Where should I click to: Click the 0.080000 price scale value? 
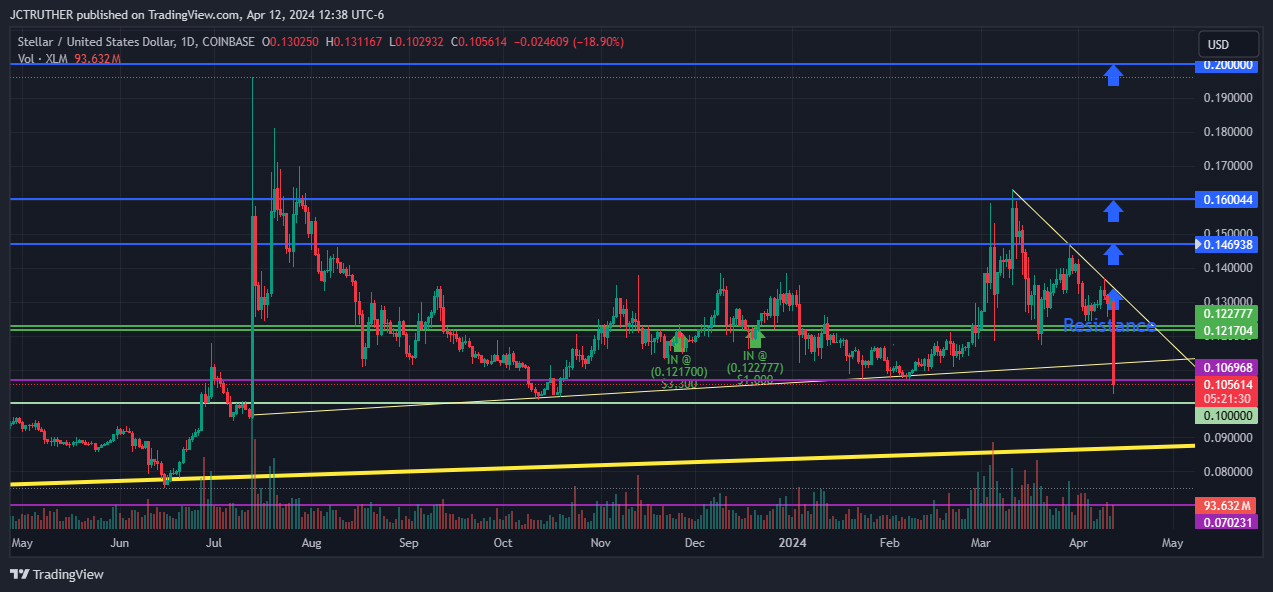tap(1226, 472)
